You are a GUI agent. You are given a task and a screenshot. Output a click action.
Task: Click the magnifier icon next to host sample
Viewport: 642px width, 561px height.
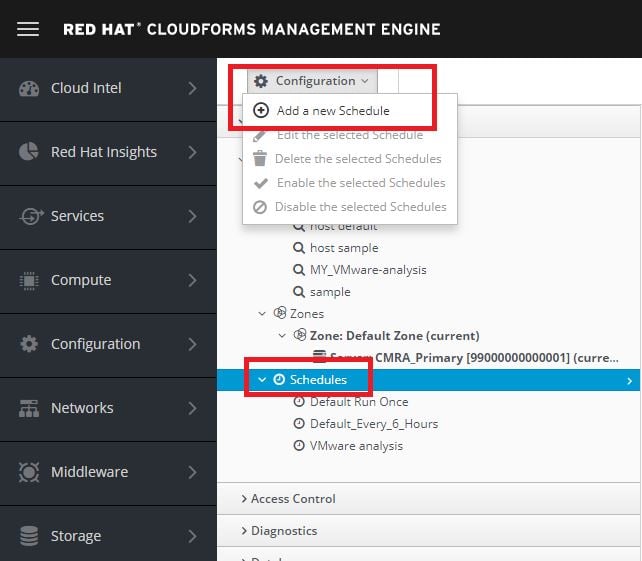[x=299, y=248]
